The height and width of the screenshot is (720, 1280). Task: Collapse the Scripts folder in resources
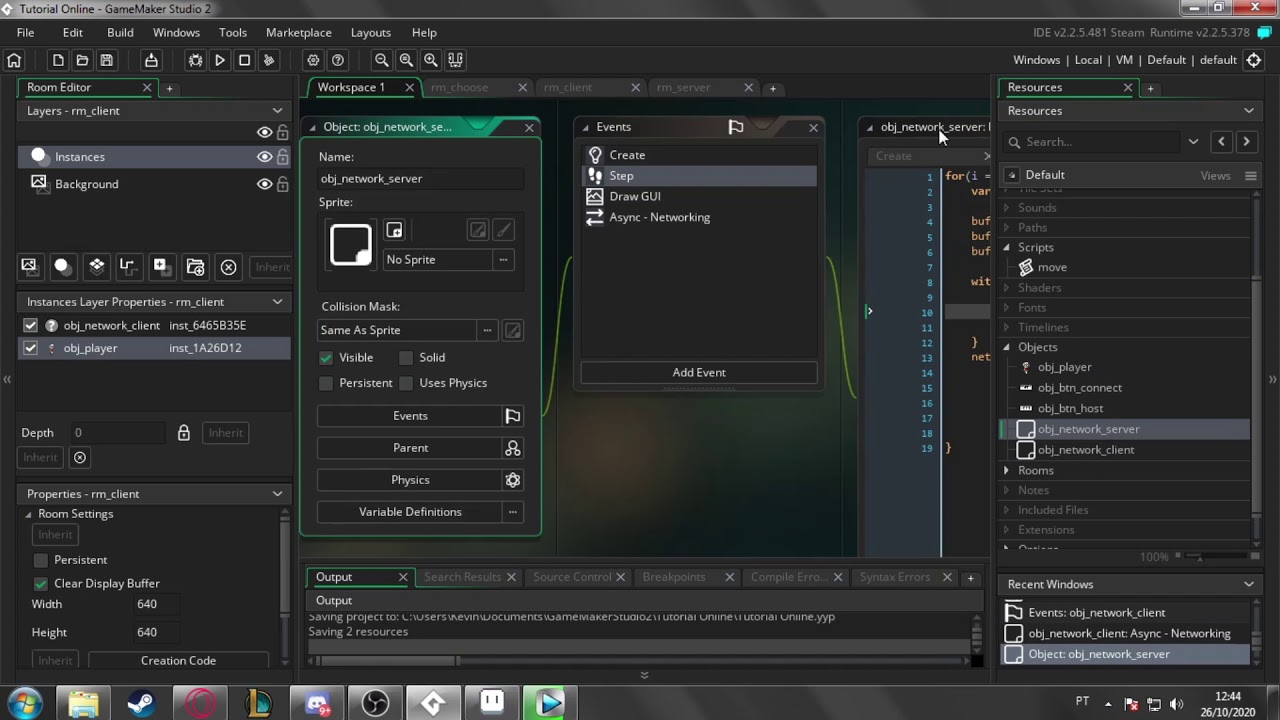(x=1007, y=248)
